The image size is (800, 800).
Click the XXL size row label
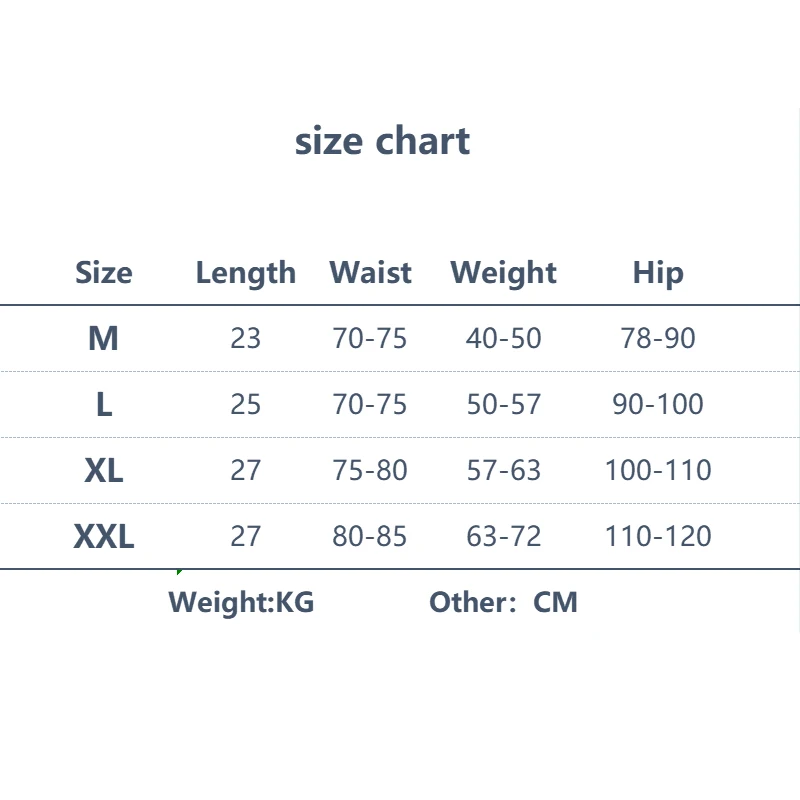(x=104, y=536)
